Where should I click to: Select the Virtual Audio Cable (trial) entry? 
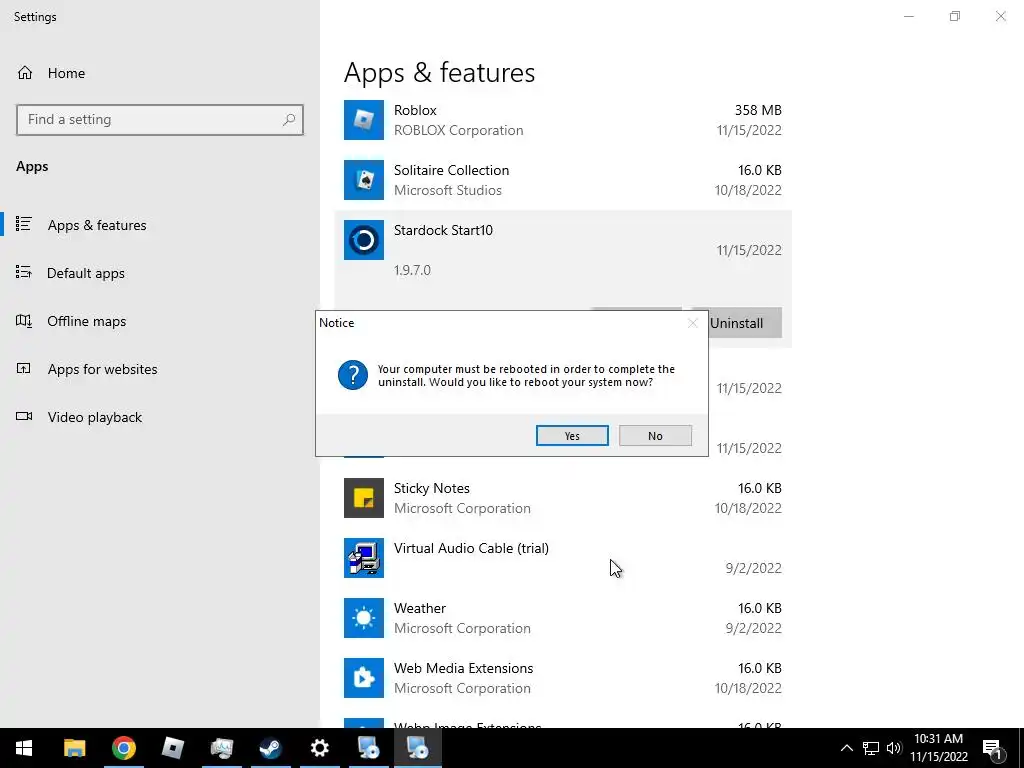472,549
